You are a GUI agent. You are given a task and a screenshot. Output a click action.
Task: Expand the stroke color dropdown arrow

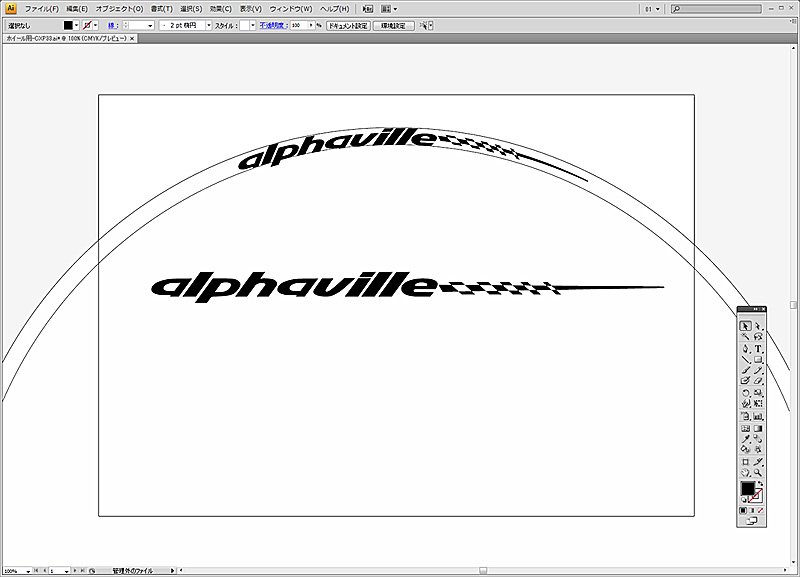click(95, 26)
